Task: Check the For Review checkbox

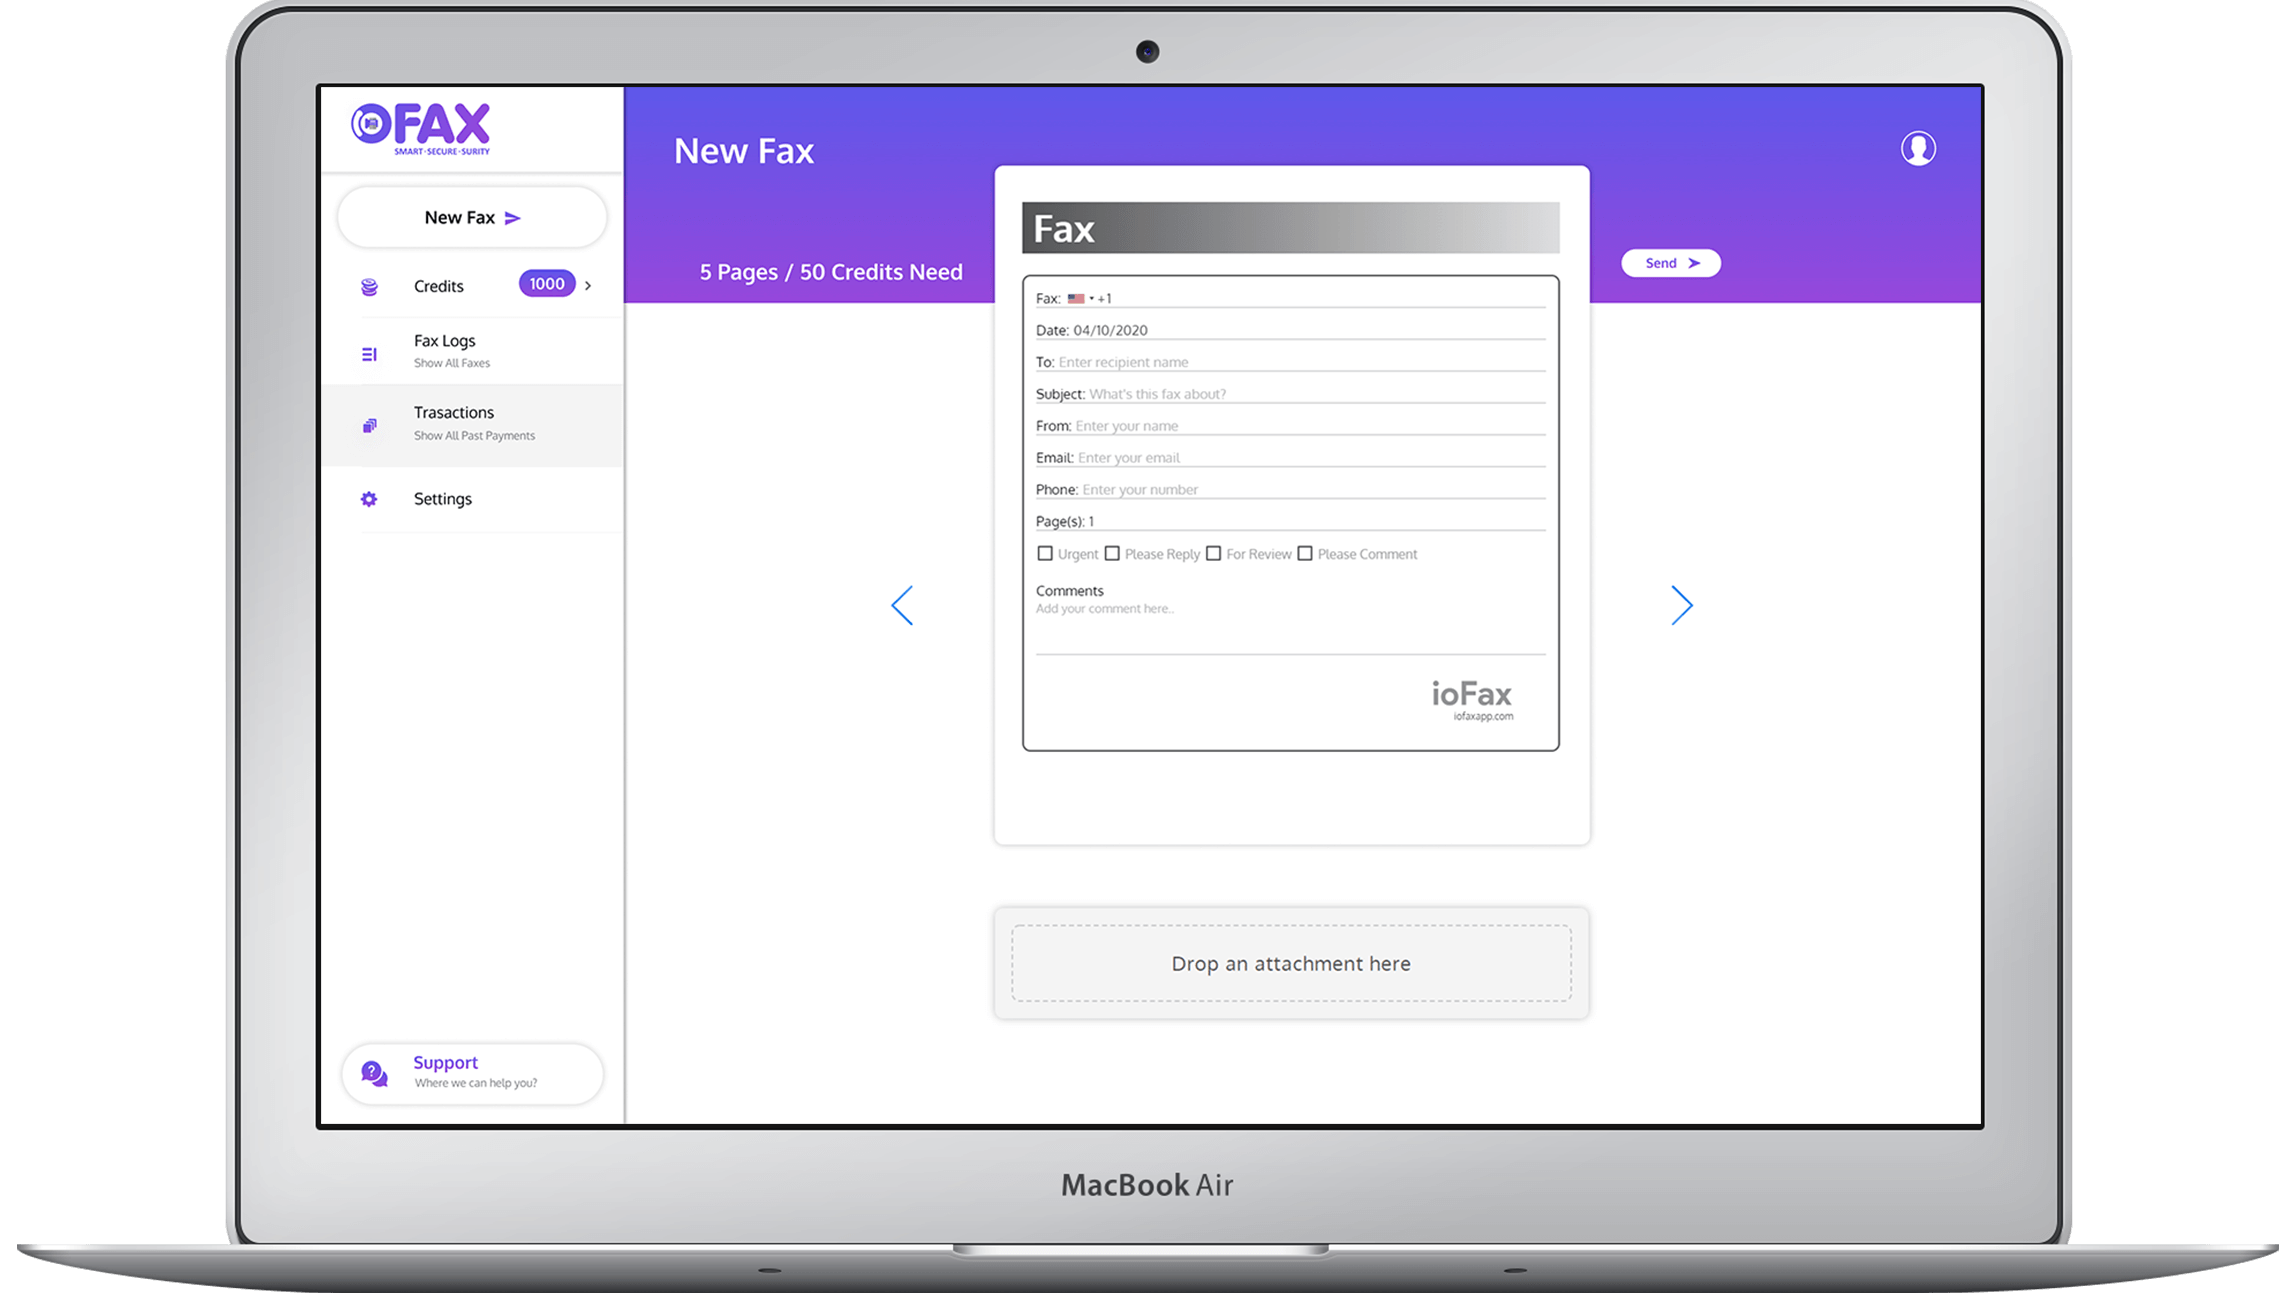Action: (1214, 553)
